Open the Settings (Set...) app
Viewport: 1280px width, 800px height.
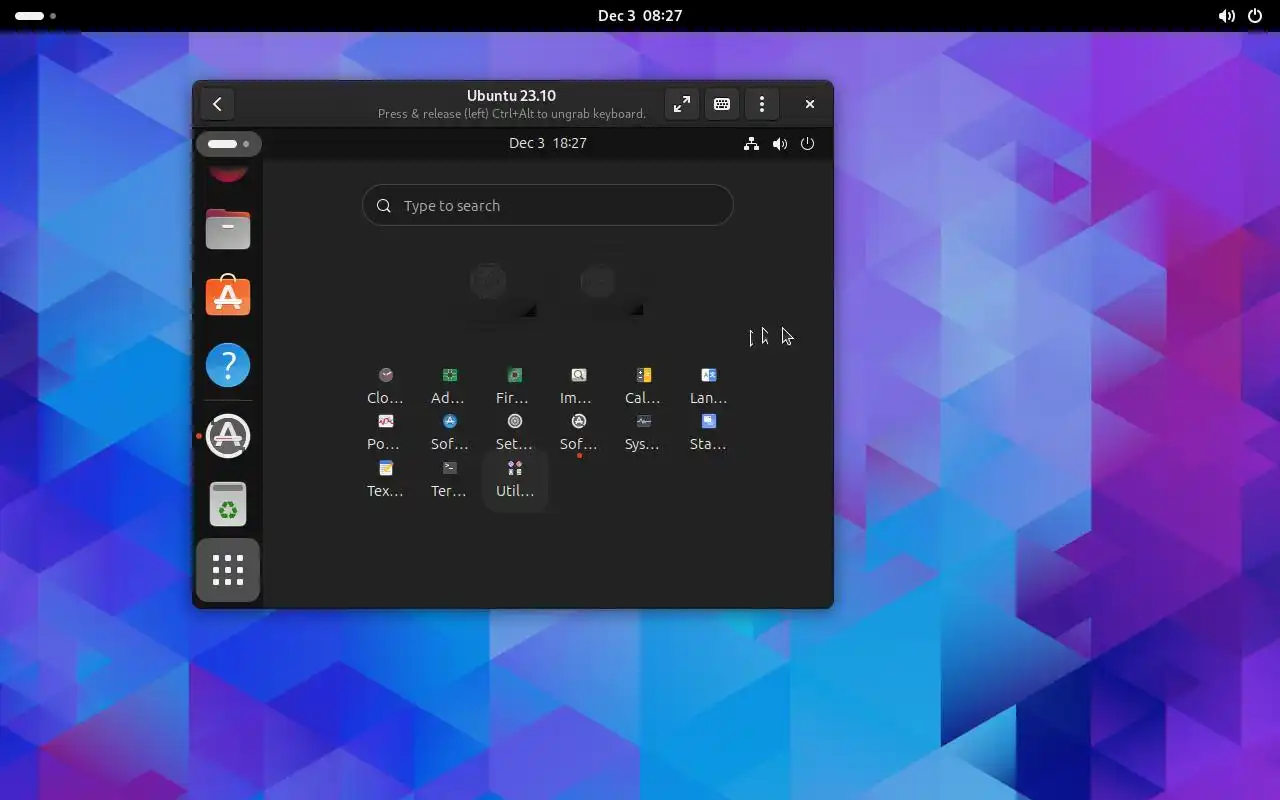pos(514,432)
